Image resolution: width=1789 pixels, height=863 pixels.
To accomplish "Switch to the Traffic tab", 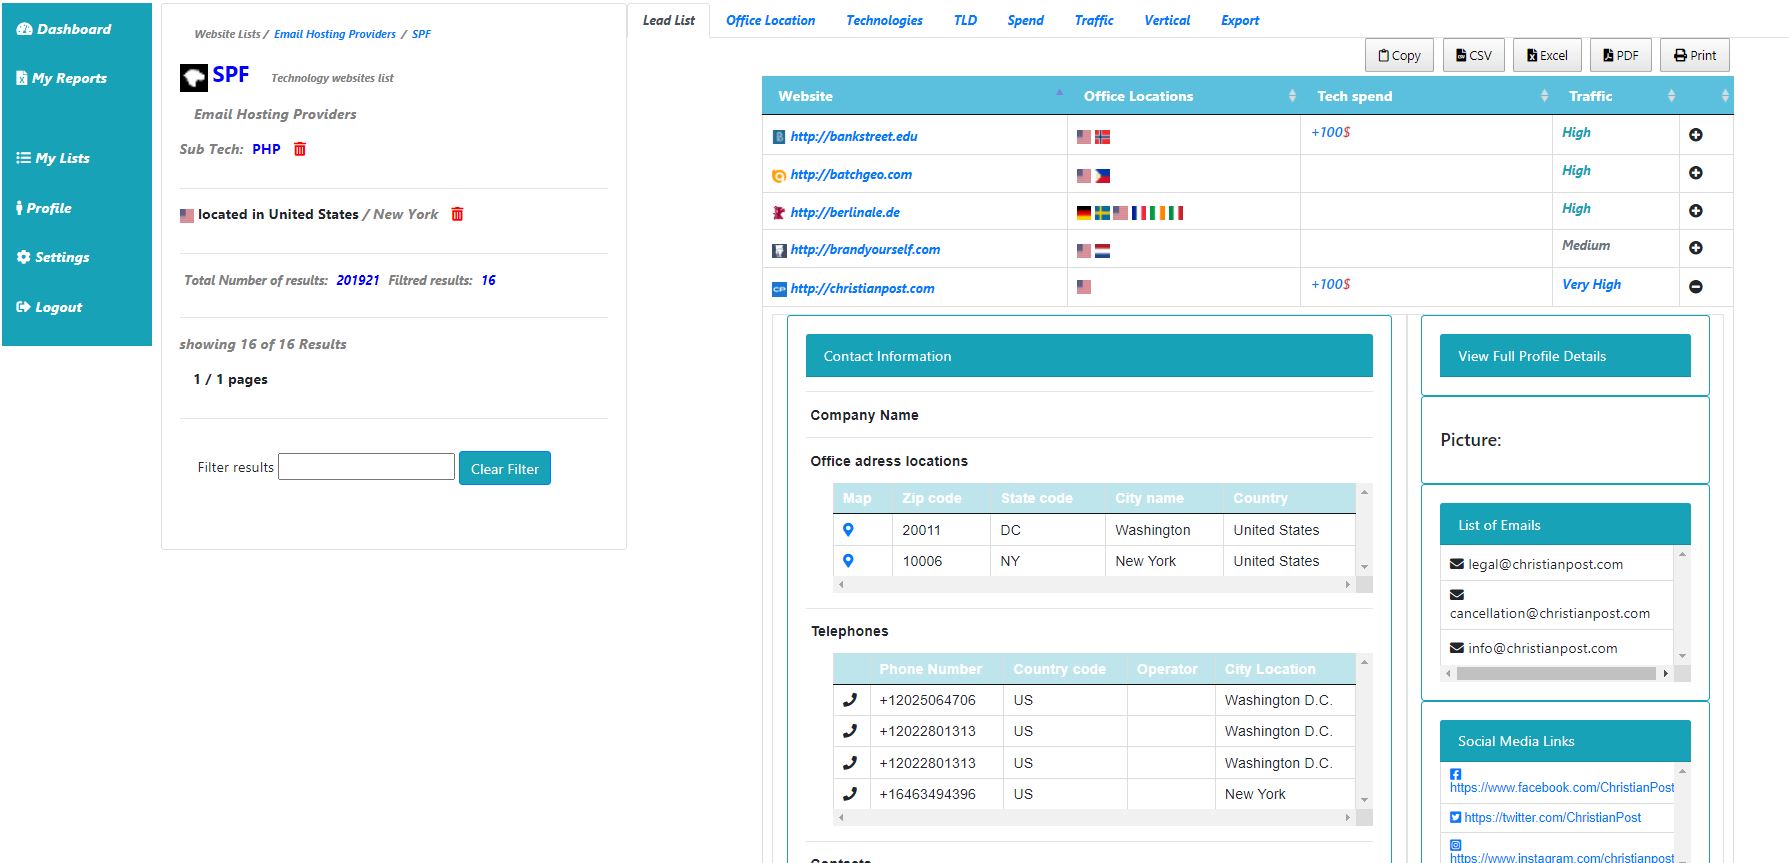I will point(1094,20).
